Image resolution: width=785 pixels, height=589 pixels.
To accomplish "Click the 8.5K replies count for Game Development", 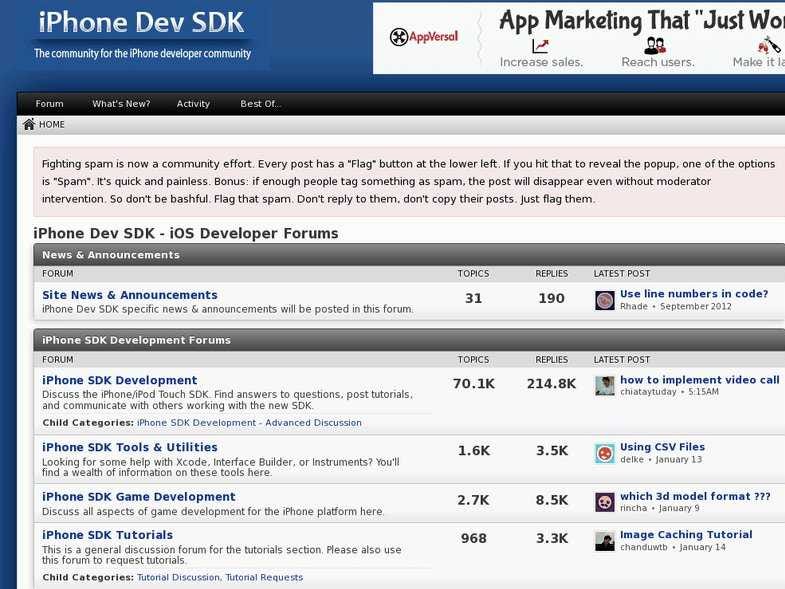I will (x=552, y=500).
